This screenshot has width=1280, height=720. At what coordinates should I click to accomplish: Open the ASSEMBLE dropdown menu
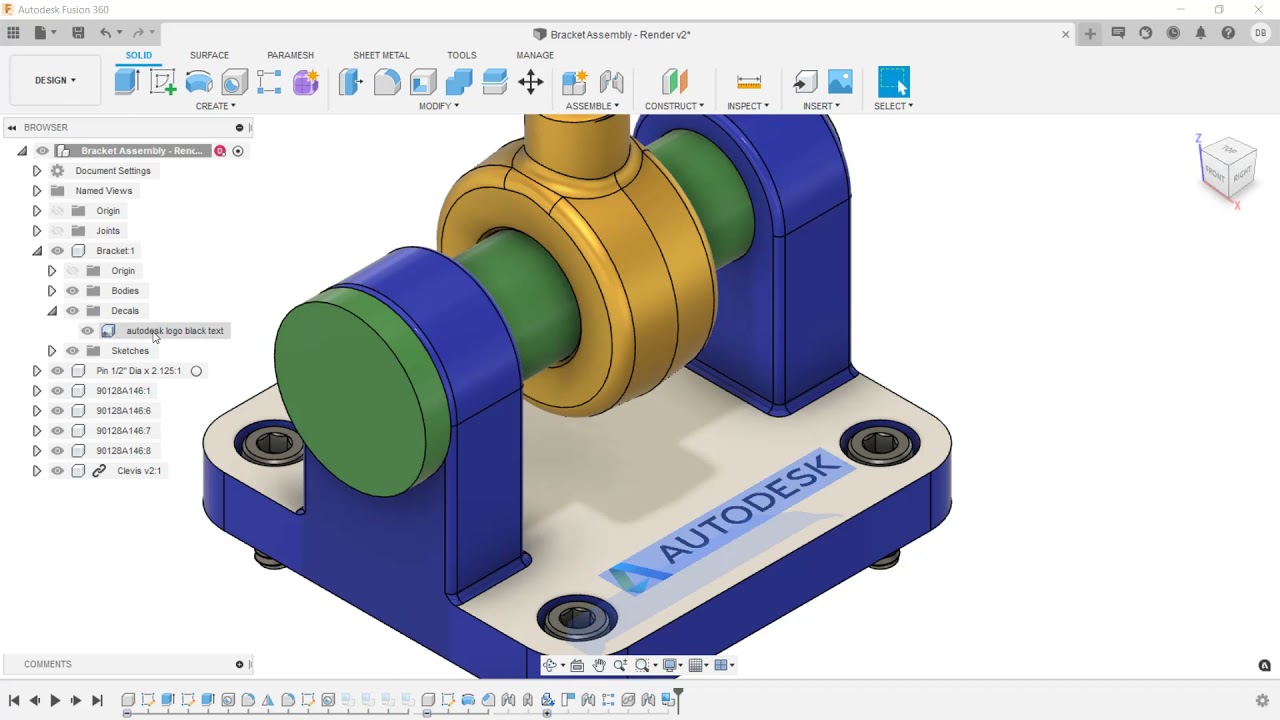point(592,106)
